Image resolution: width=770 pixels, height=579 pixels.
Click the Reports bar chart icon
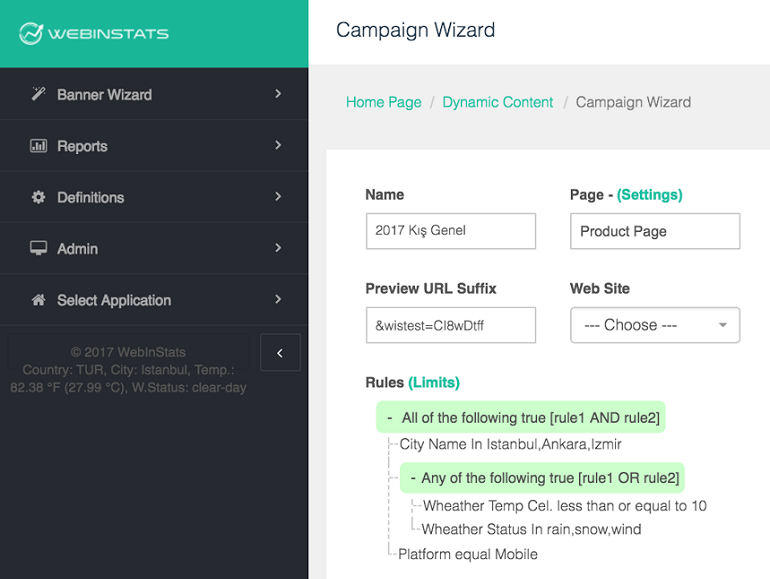tap(39, 146)
